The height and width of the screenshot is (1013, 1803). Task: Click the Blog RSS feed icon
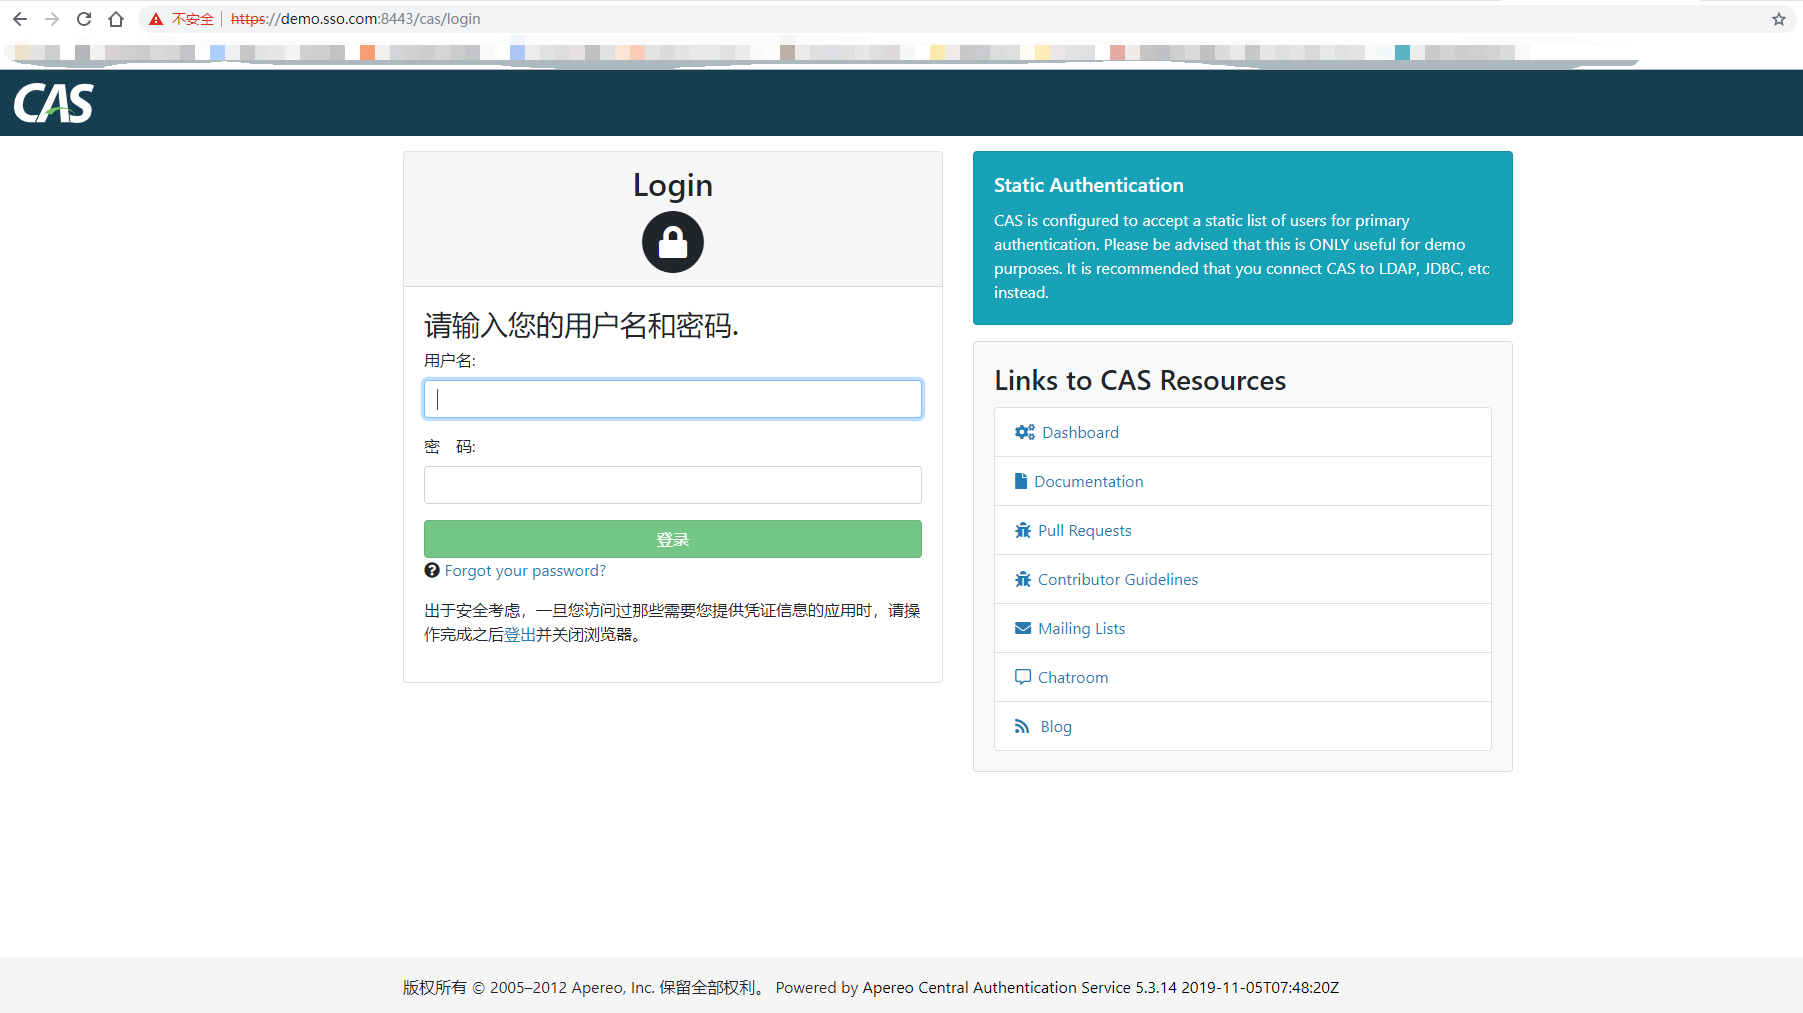[1021, 726]
